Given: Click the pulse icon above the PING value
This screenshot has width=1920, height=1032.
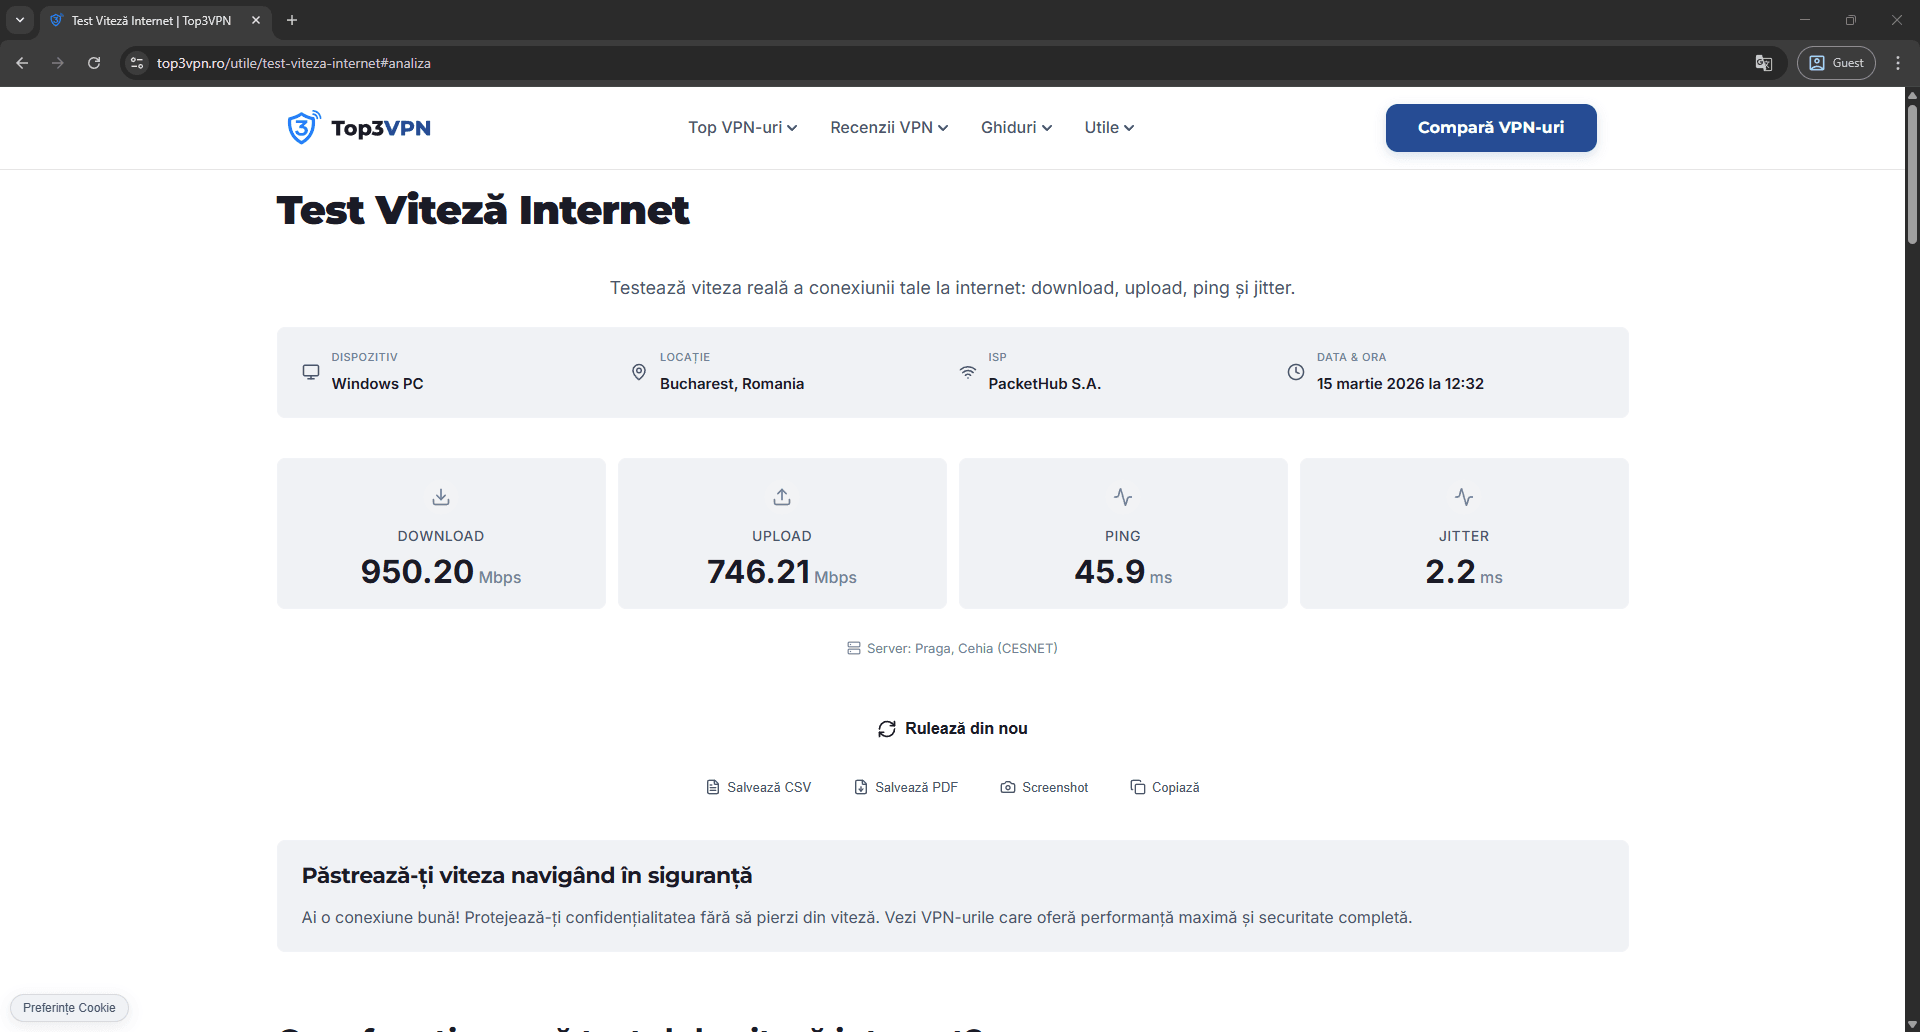Looking at the screenshot, I should [x=1122, y=496].
